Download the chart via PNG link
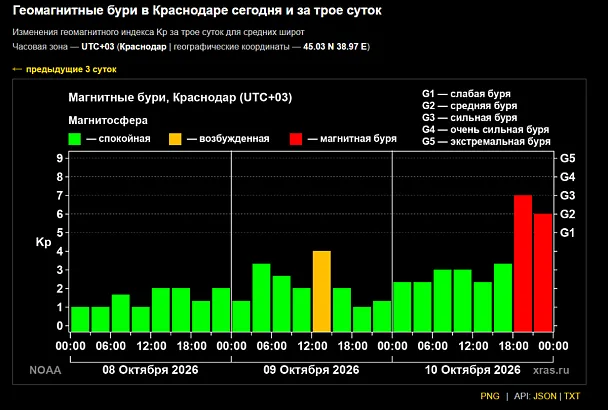The image size is (608, 410). (490, 396)
